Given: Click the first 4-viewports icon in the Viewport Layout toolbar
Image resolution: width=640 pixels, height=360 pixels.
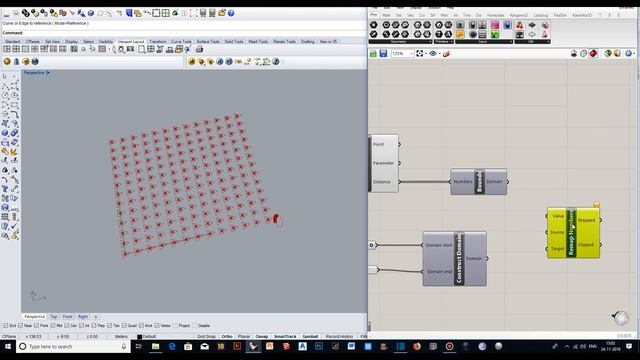Looking at the screenshot, I should pos(7,49).
